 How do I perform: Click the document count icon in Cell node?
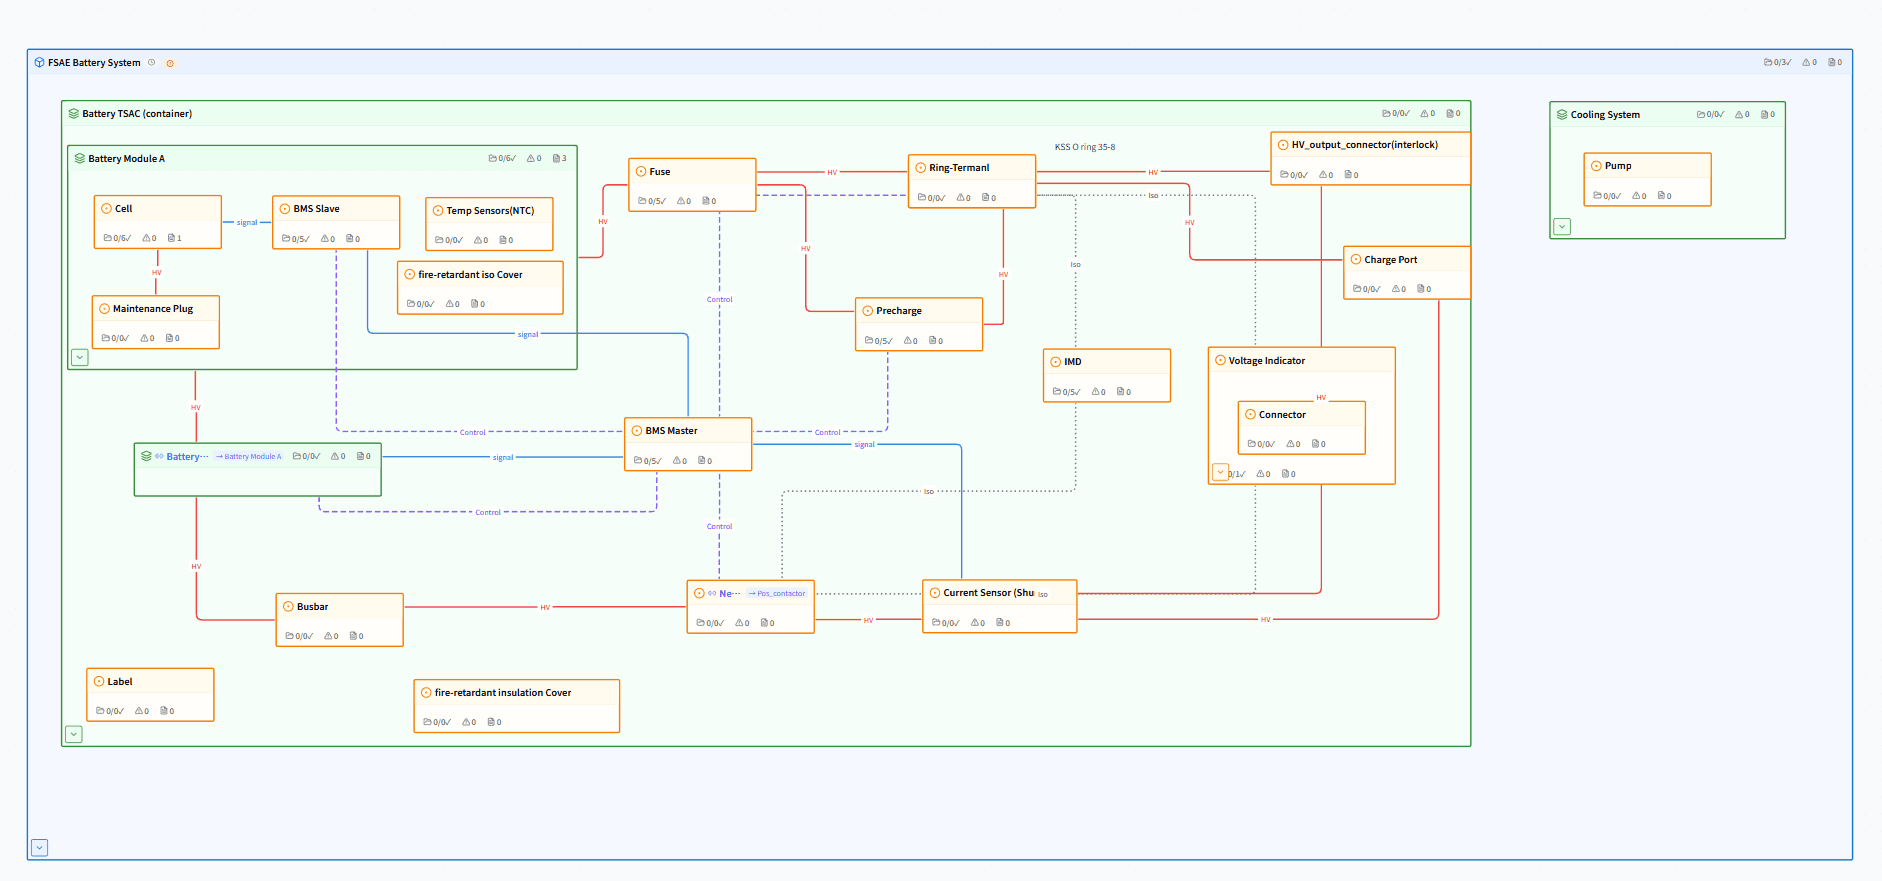171,238
